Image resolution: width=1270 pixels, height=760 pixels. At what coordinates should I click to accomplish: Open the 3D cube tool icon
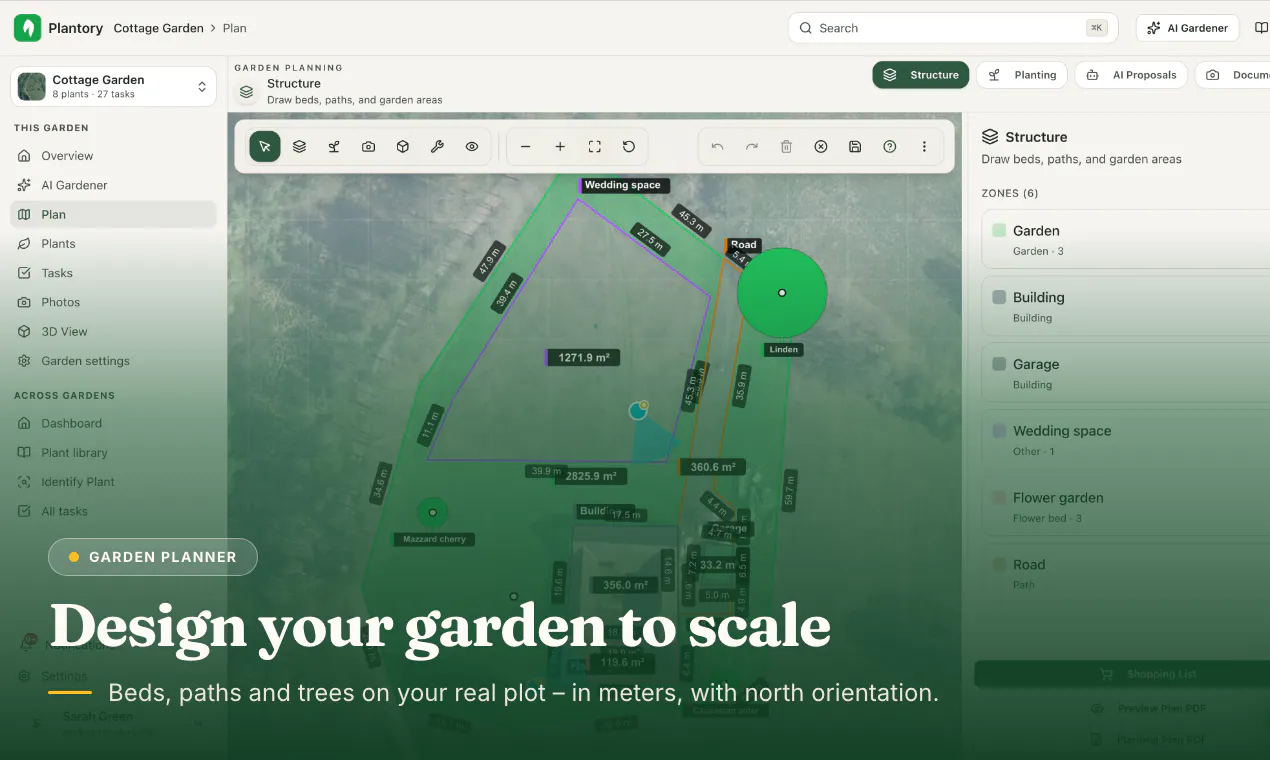[x=403, y=146]
